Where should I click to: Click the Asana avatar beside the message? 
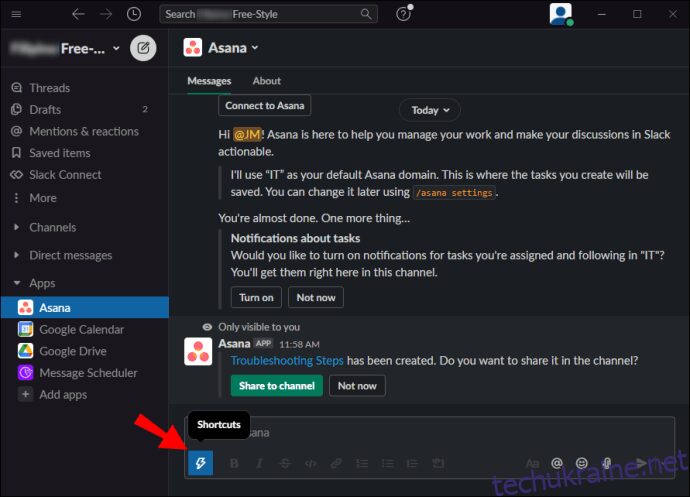coord(198,351)
